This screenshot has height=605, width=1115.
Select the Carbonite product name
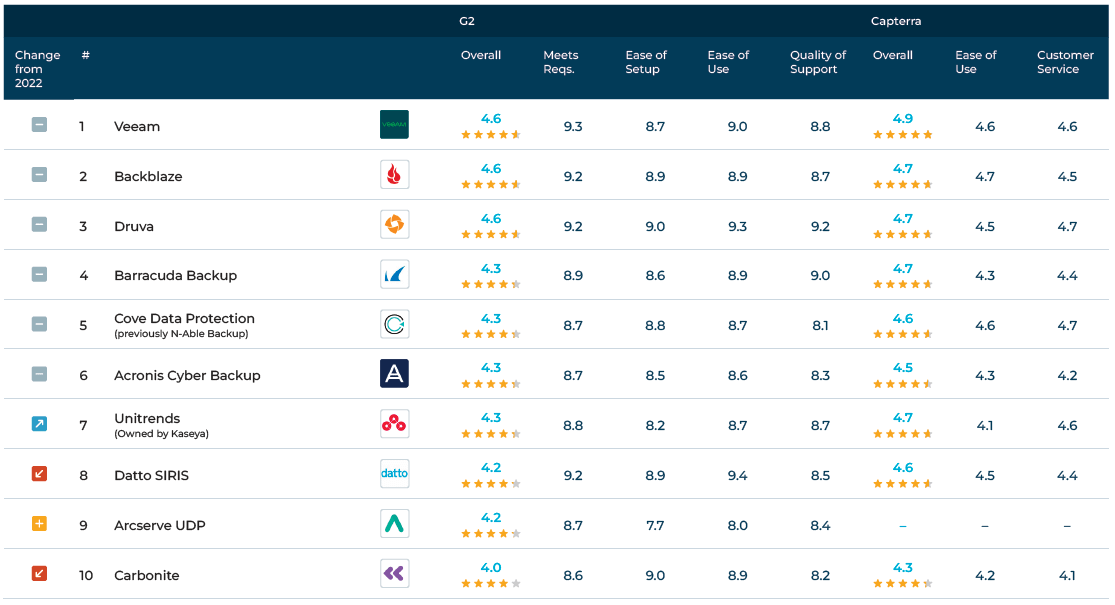(x=146, y=575)
